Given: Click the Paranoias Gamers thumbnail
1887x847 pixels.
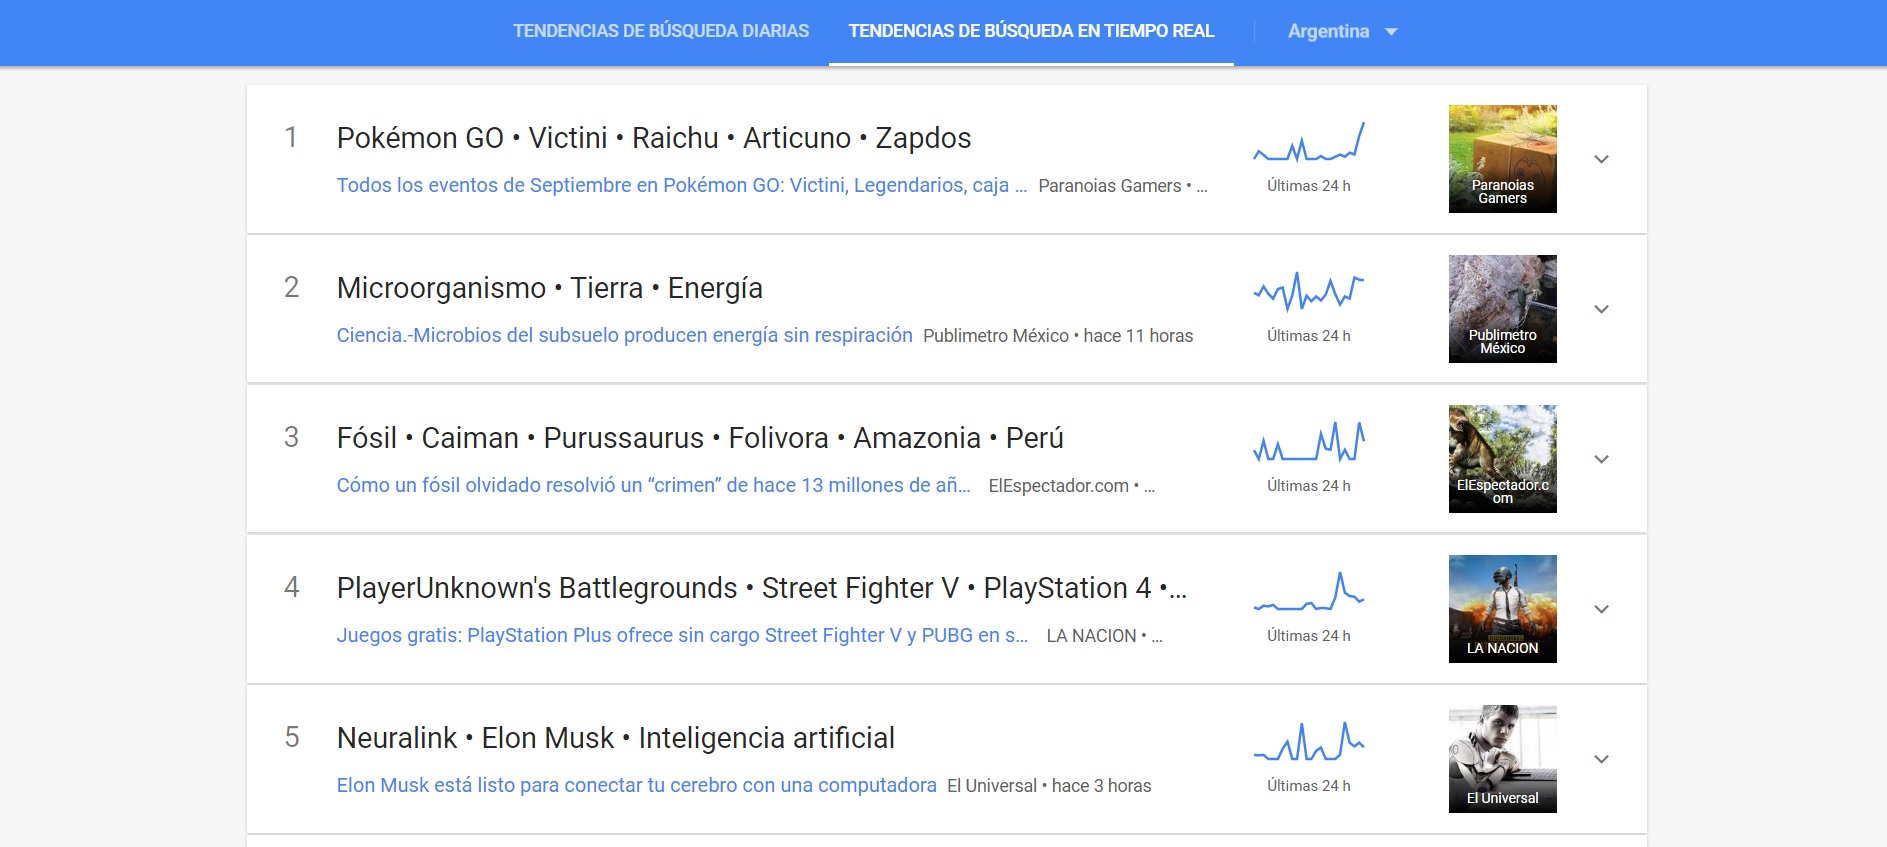Looking at the screenshot, I should (1502, 159).
